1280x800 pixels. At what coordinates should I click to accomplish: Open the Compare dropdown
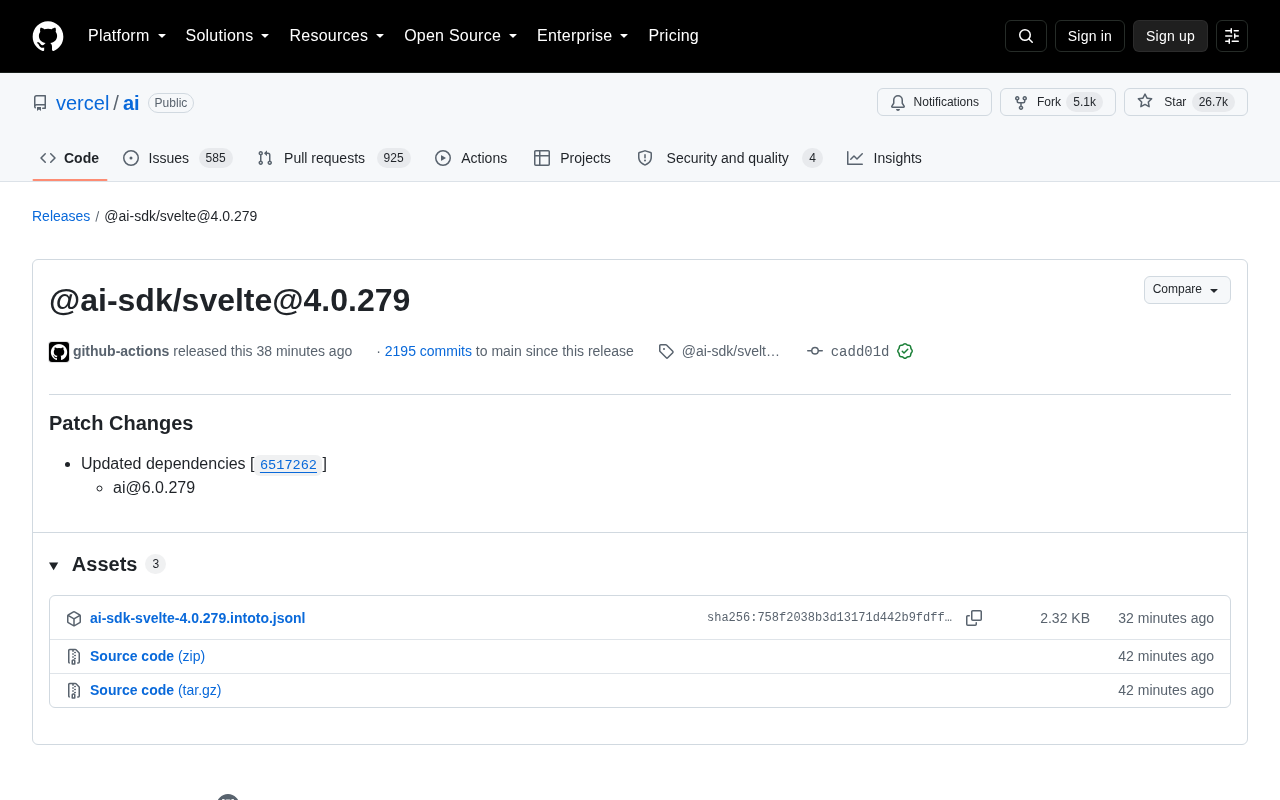pyautogui.click(x=1187, y=290)
